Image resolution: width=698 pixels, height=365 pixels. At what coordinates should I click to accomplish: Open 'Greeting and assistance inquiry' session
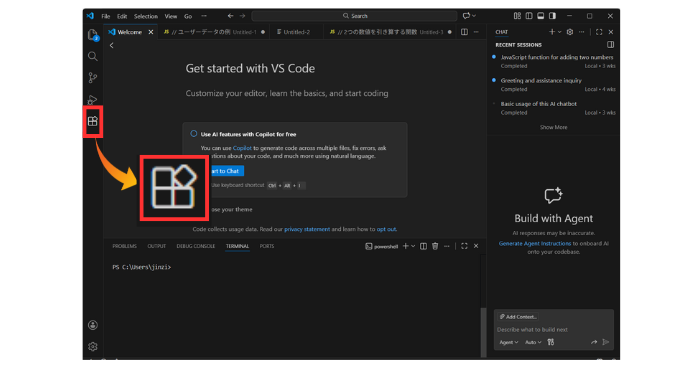coord(554,85)
